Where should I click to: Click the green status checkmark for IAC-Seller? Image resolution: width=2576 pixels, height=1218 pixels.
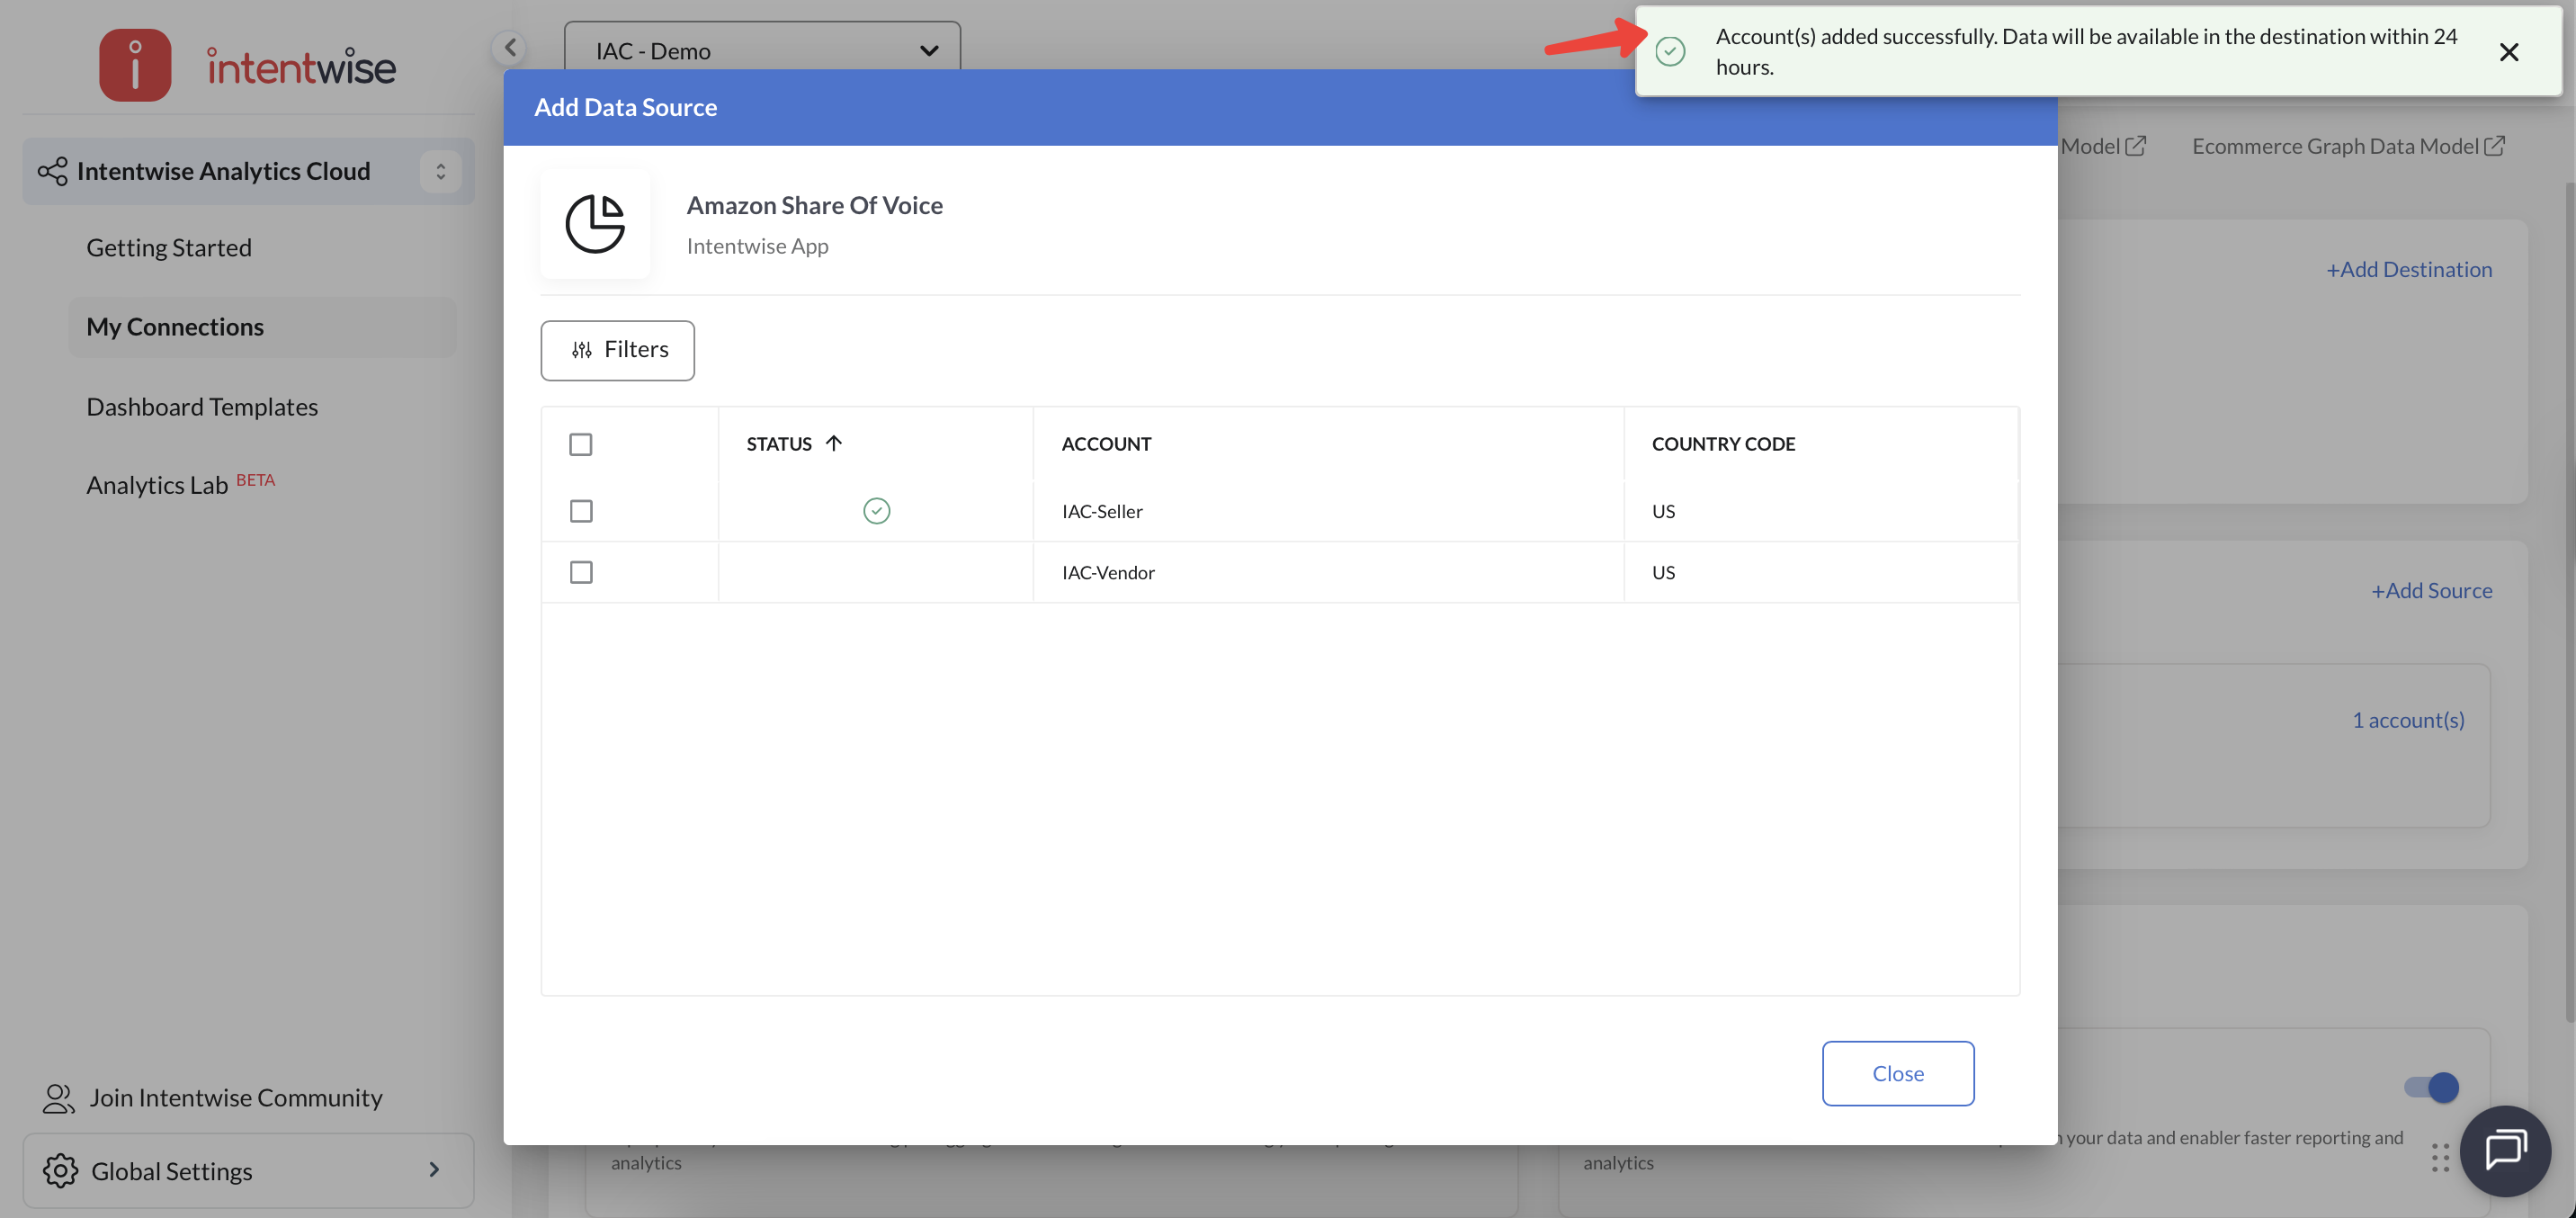(x=876, y=511)
